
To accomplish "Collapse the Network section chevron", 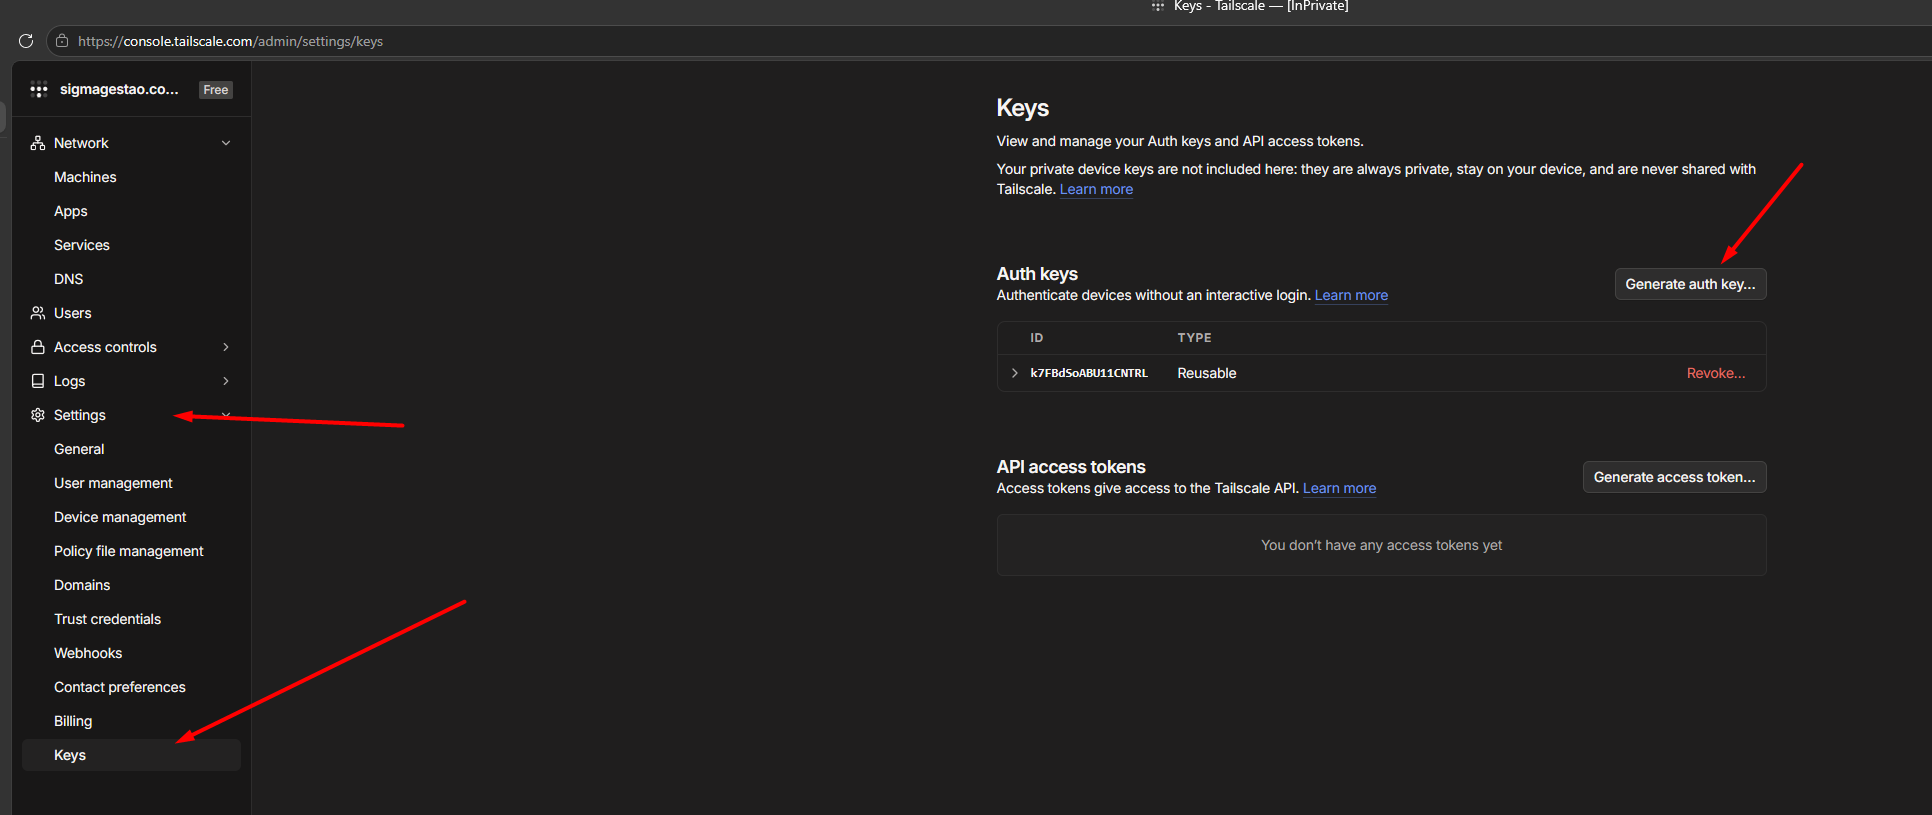I will tap(226, 143).
